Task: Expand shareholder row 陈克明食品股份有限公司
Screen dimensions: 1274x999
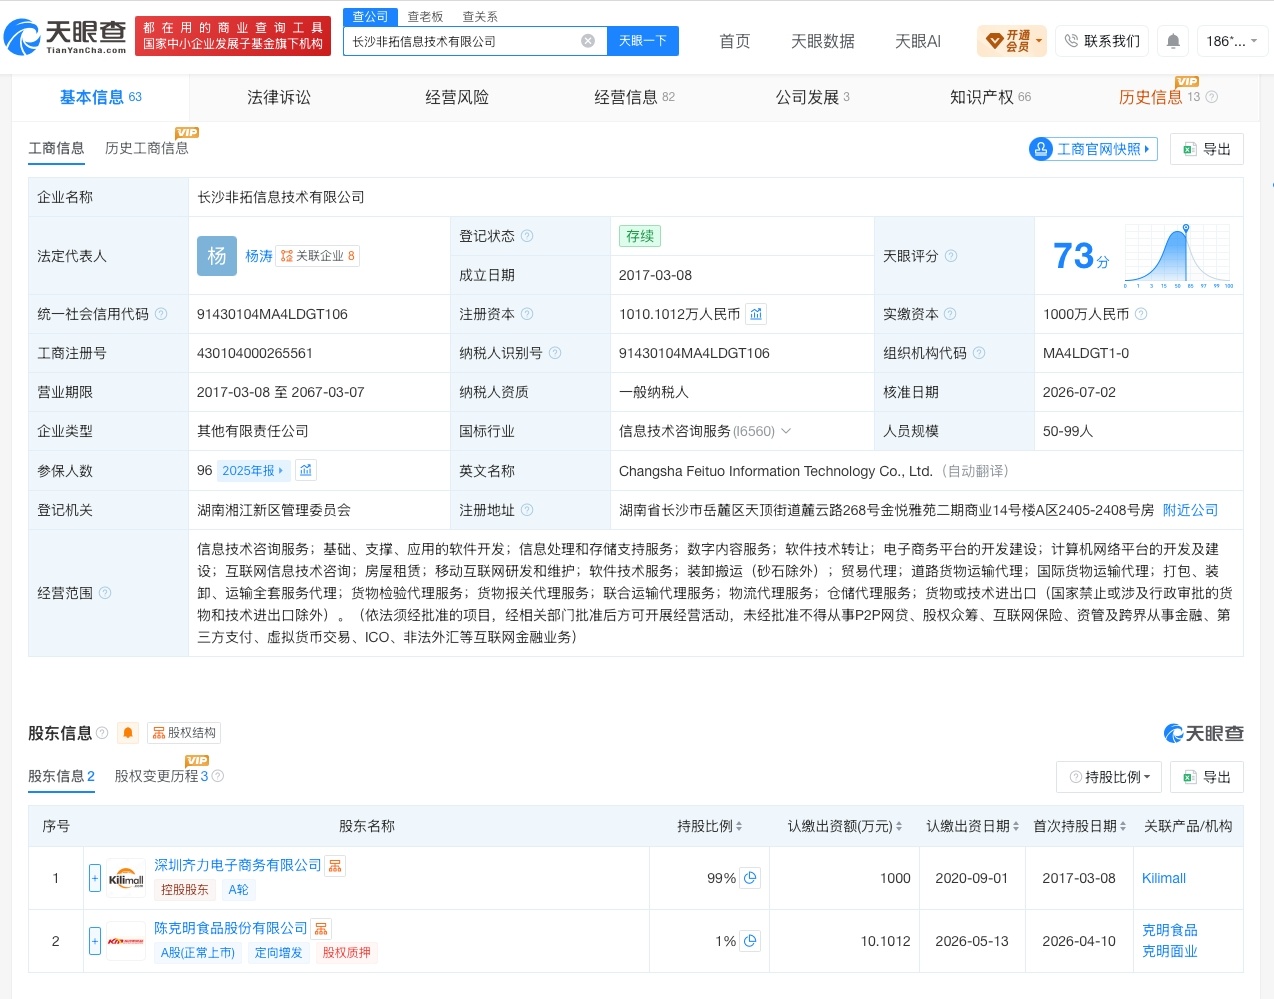Action: pos(95,941)
